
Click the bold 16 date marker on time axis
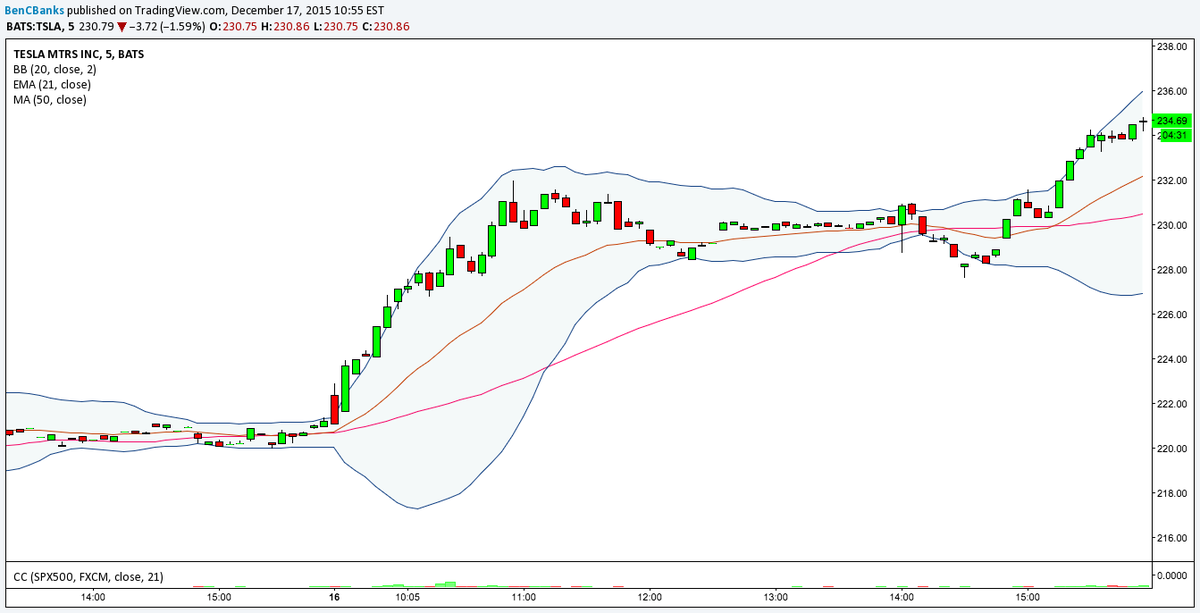tap(334, 597)
